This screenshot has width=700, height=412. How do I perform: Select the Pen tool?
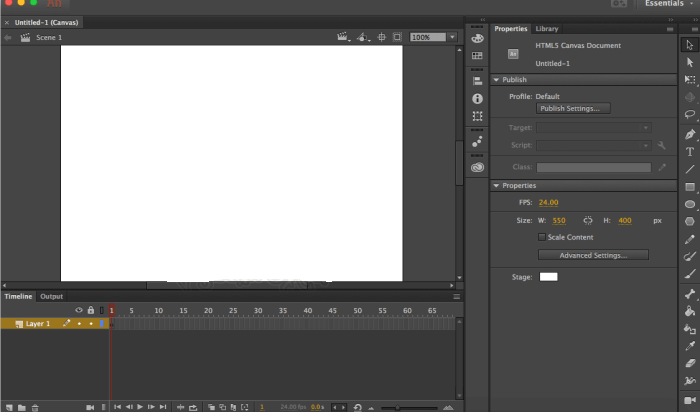click(x=689, y=134)
